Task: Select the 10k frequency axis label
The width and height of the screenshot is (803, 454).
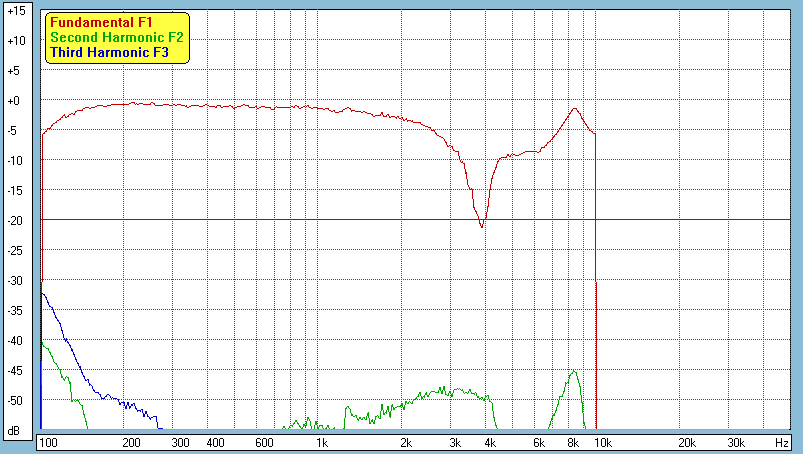Action: pyautogui.click(x=601, y=443)
